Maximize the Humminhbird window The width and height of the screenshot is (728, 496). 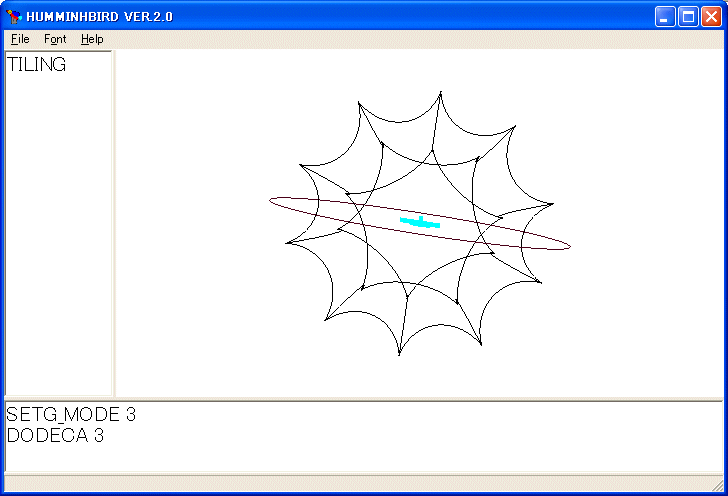(688, 17)
